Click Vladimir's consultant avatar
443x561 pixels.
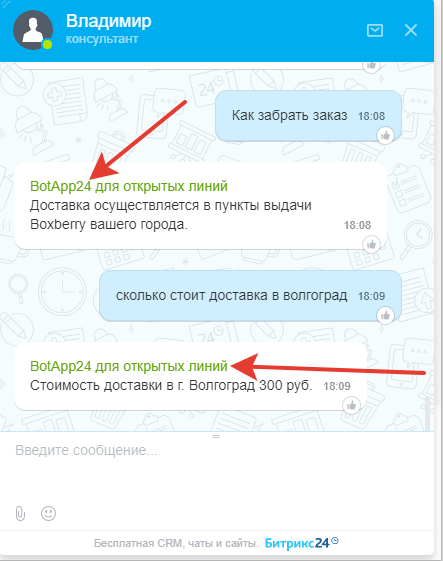33,30
